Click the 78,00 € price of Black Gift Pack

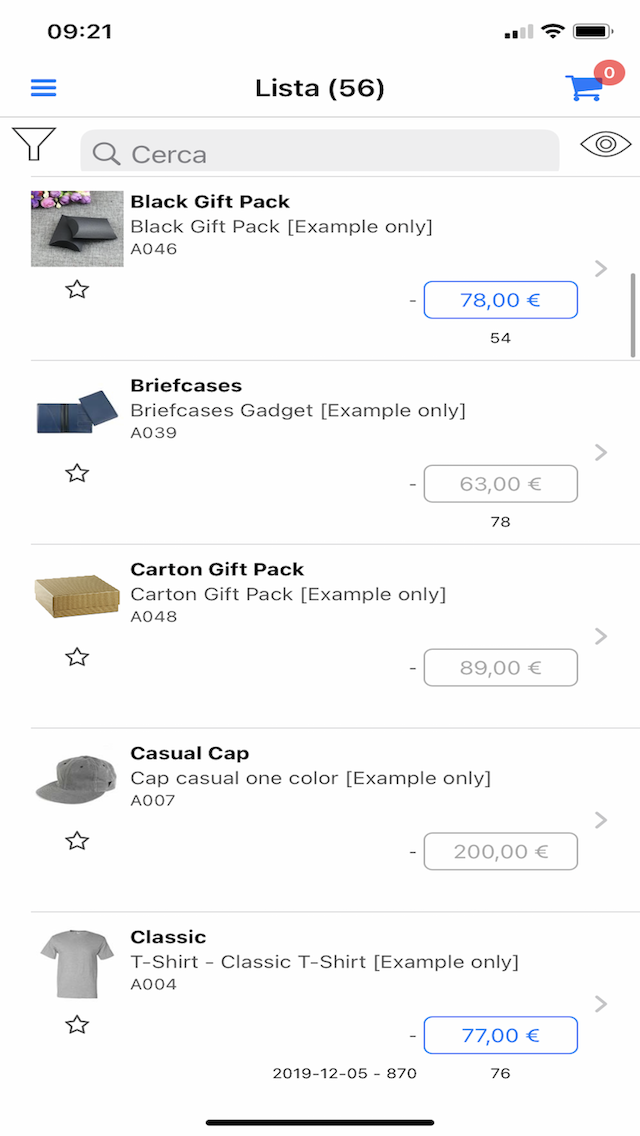click(500, 299)
